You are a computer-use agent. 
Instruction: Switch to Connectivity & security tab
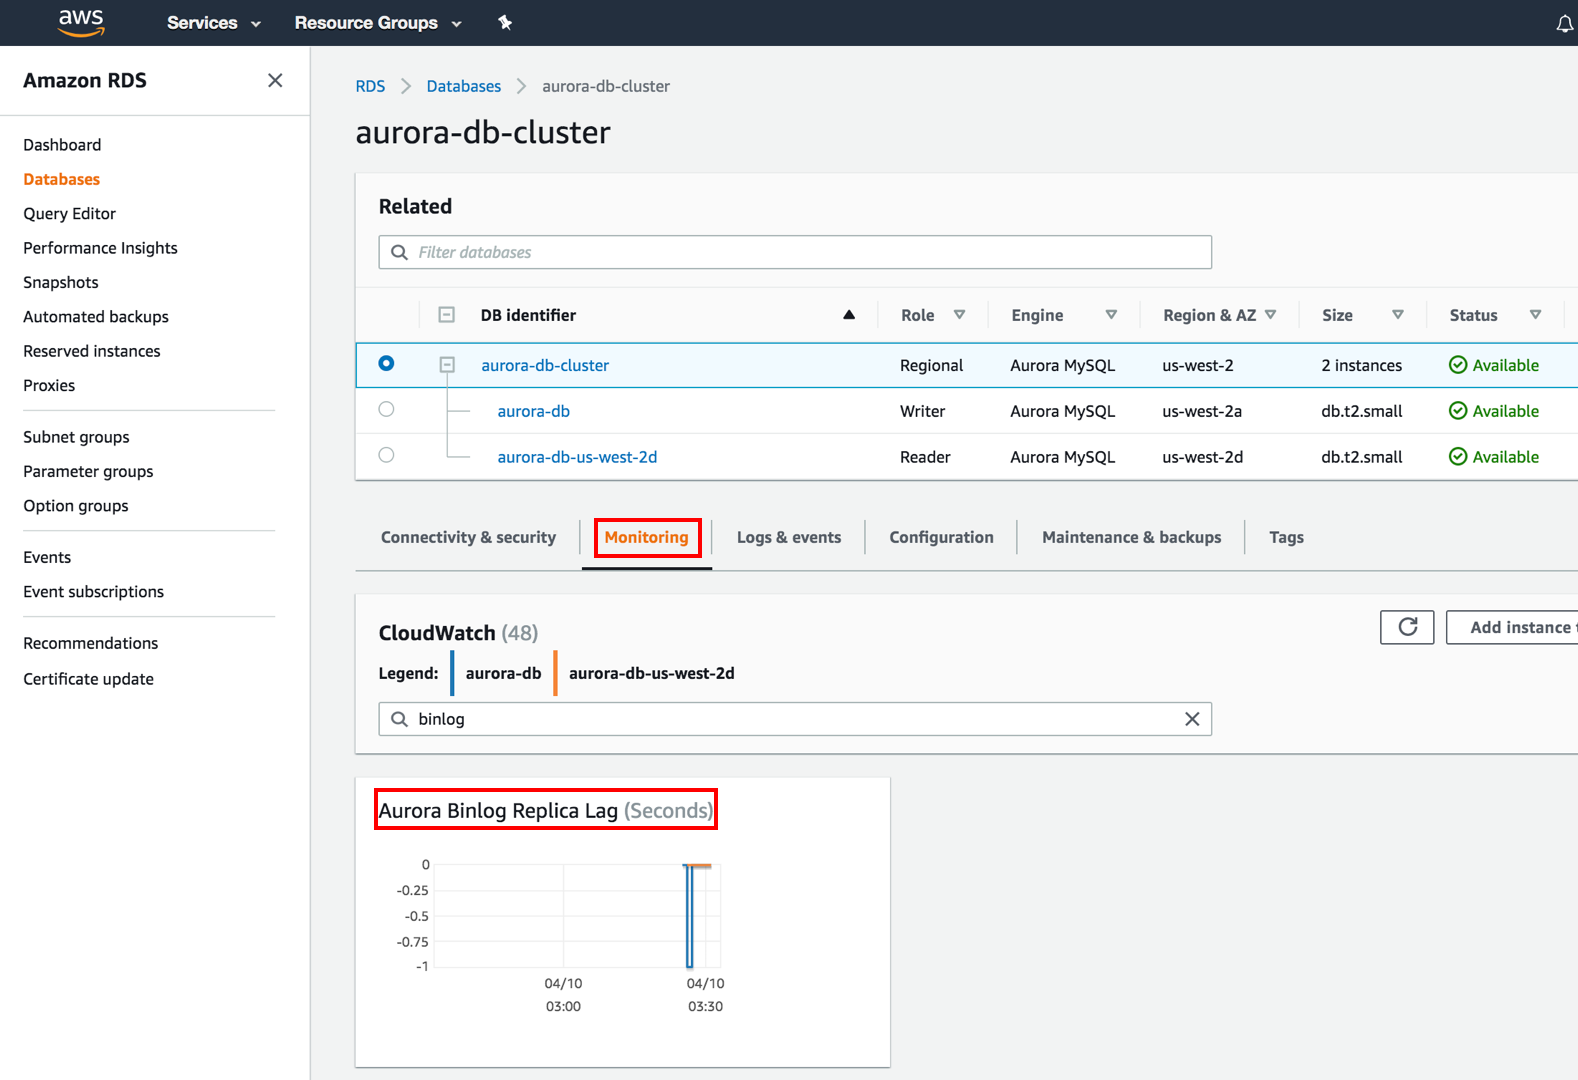point(468,537)
